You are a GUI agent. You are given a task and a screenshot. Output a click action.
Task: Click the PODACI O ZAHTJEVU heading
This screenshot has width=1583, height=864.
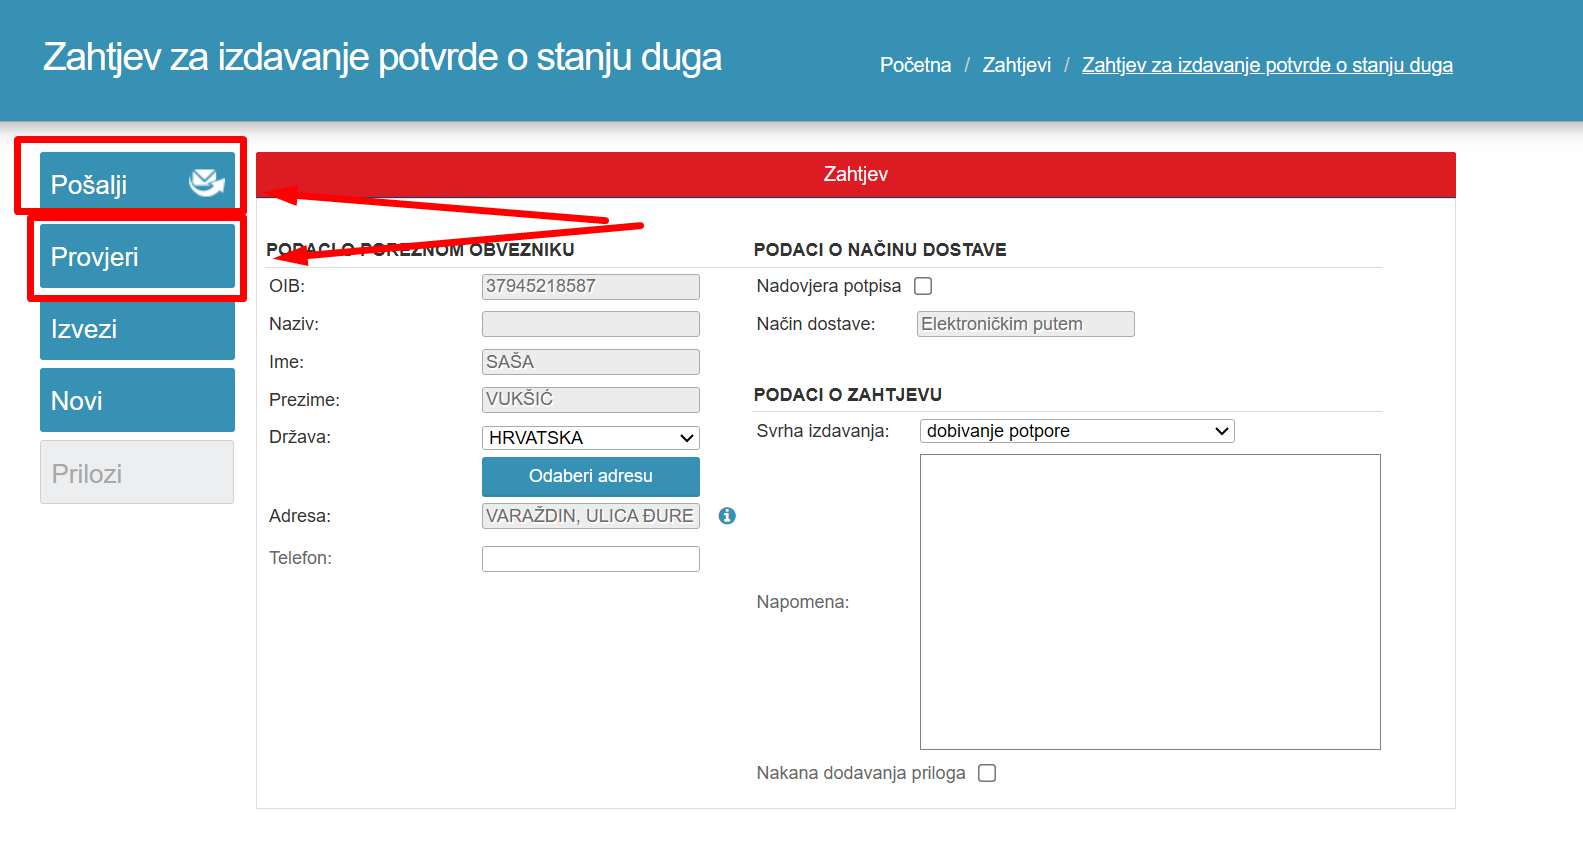point(848,395)
